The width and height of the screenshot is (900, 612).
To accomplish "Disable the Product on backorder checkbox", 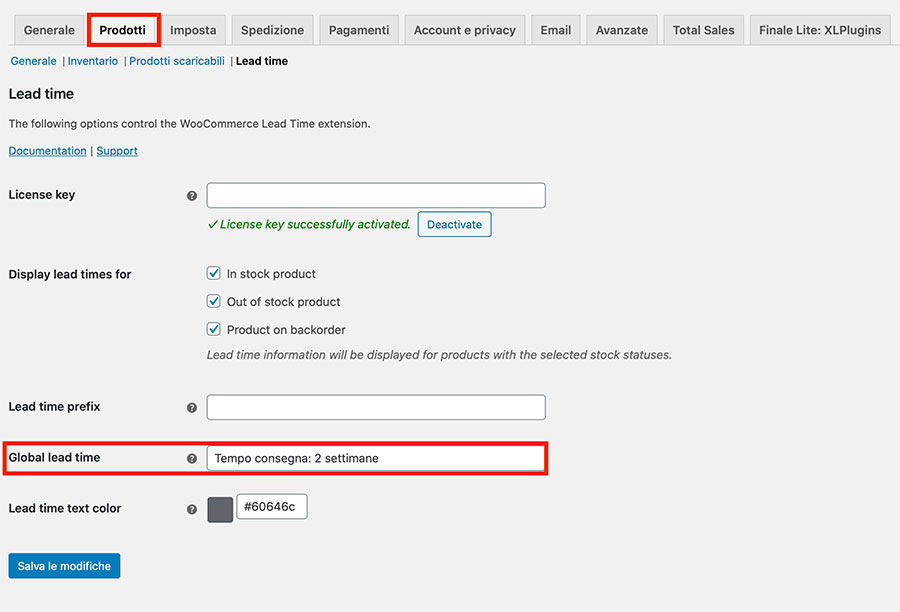I will pos(213,330).
